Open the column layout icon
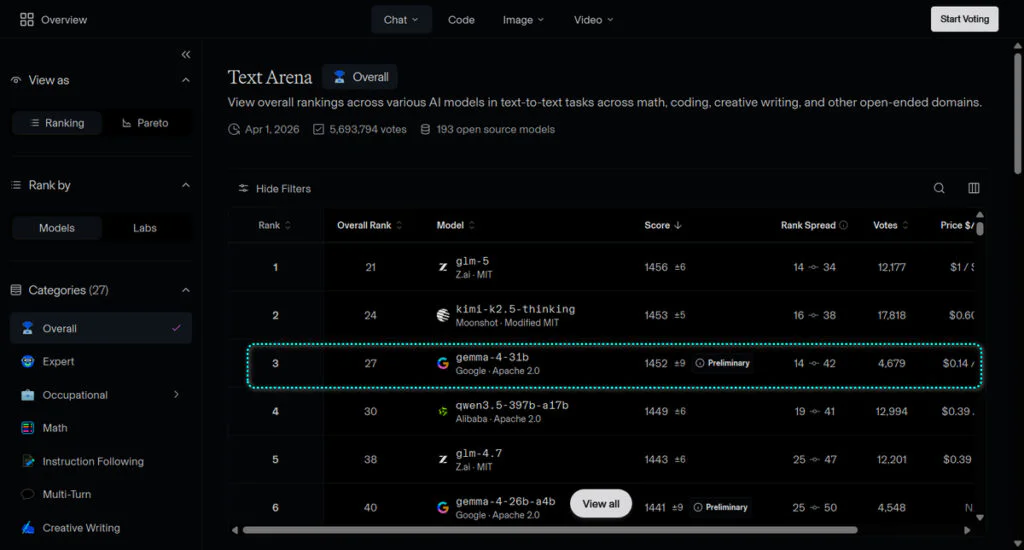1024x550 pixels. coord(974,188)
